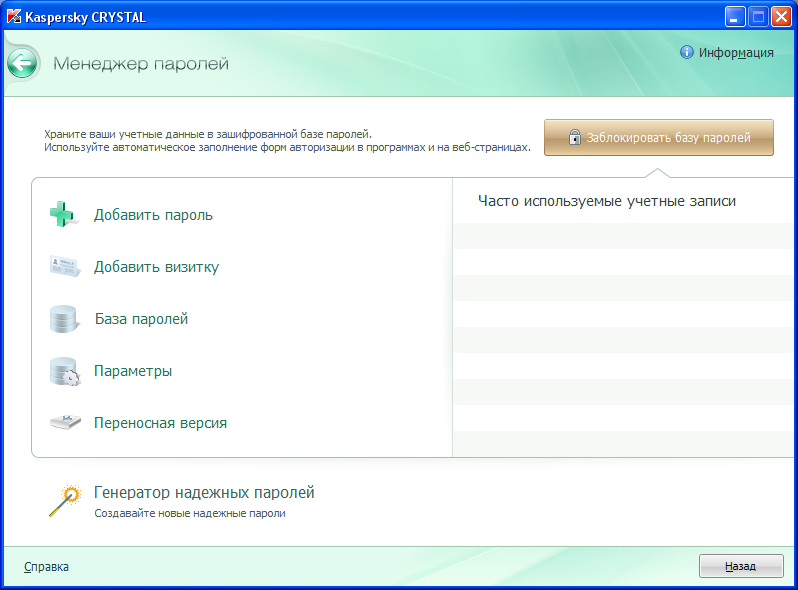This screenshot has width=798, height=590.
Task: Close the Kaspersky CRYSTAL window
Action: click(782, 17)
